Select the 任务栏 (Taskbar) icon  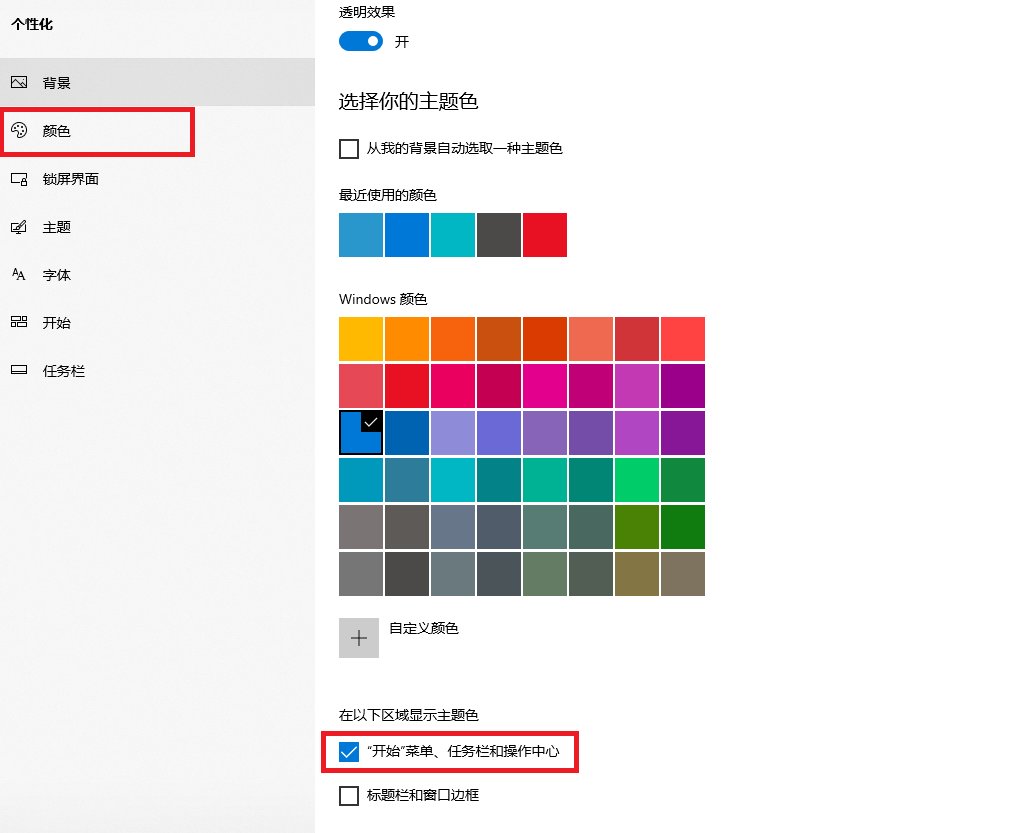(x=21, y=370)
